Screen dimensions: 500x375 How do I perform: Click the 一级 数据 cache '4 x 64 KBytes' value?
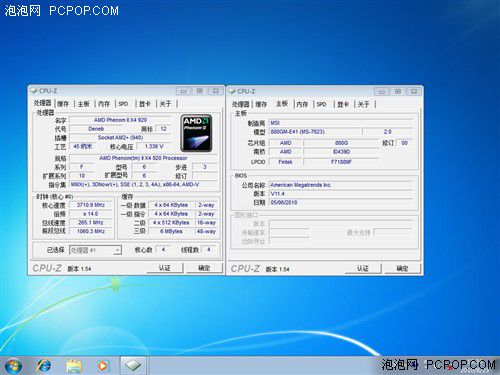pyautogui.click(x=171, y=205)
